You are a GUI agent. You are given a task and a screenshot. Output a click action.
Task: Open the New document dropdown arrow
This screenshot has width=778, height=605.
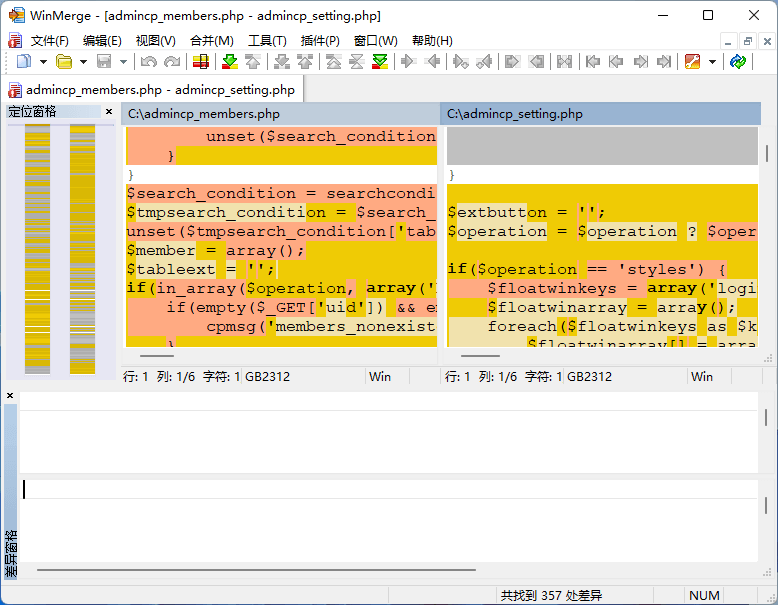[44, 62]
